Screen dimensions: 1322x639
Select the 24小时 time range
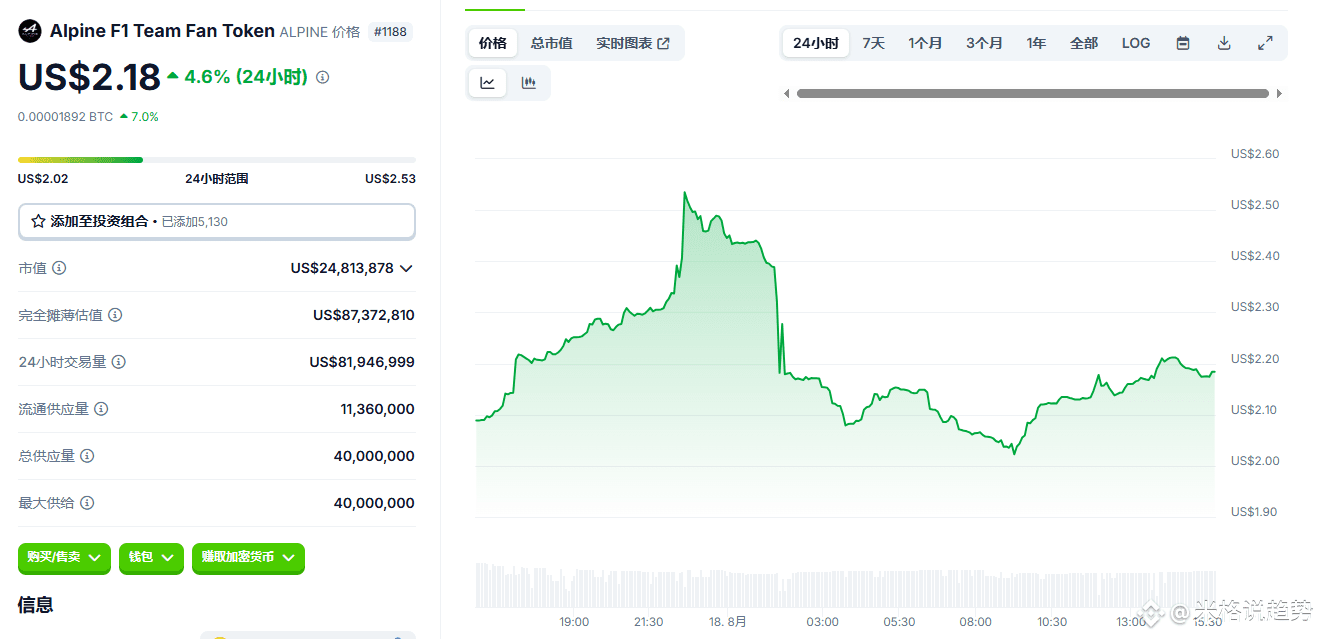[x=816, y=43]
